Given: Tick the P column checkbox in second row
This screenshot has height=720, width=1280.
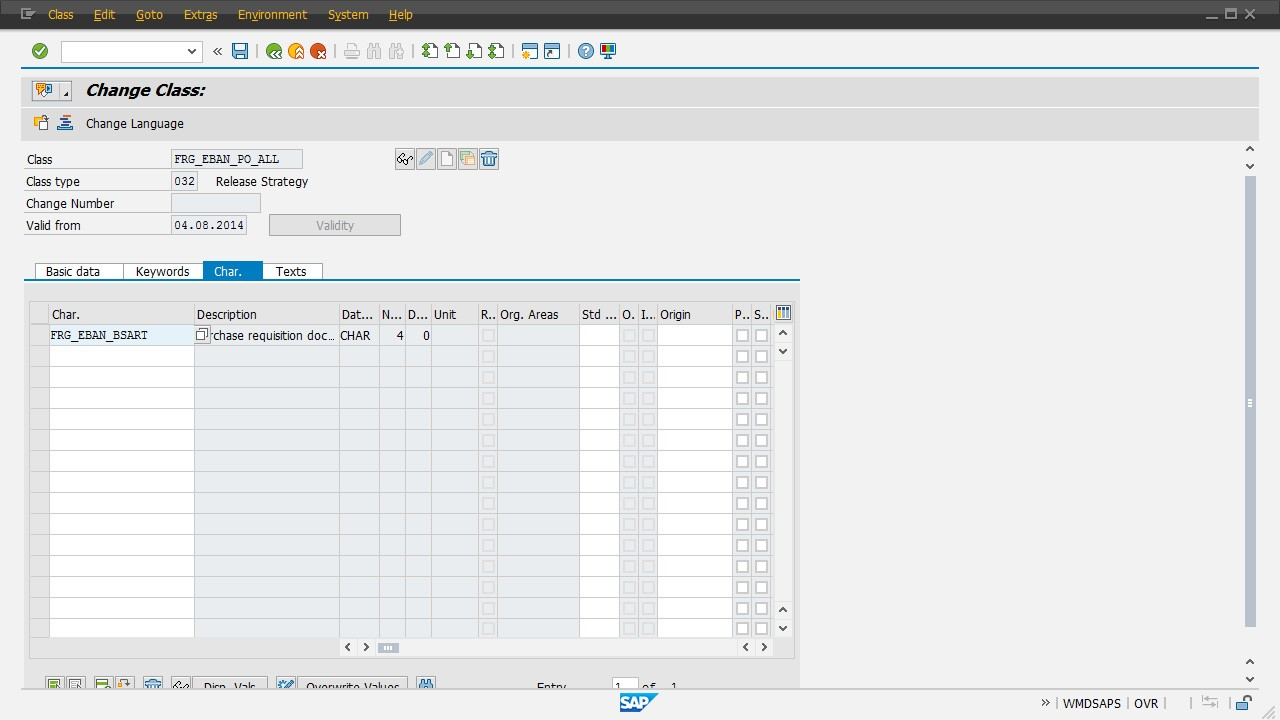Looking at the screenshot, I should pyautogui.click(x=742, y=357).
